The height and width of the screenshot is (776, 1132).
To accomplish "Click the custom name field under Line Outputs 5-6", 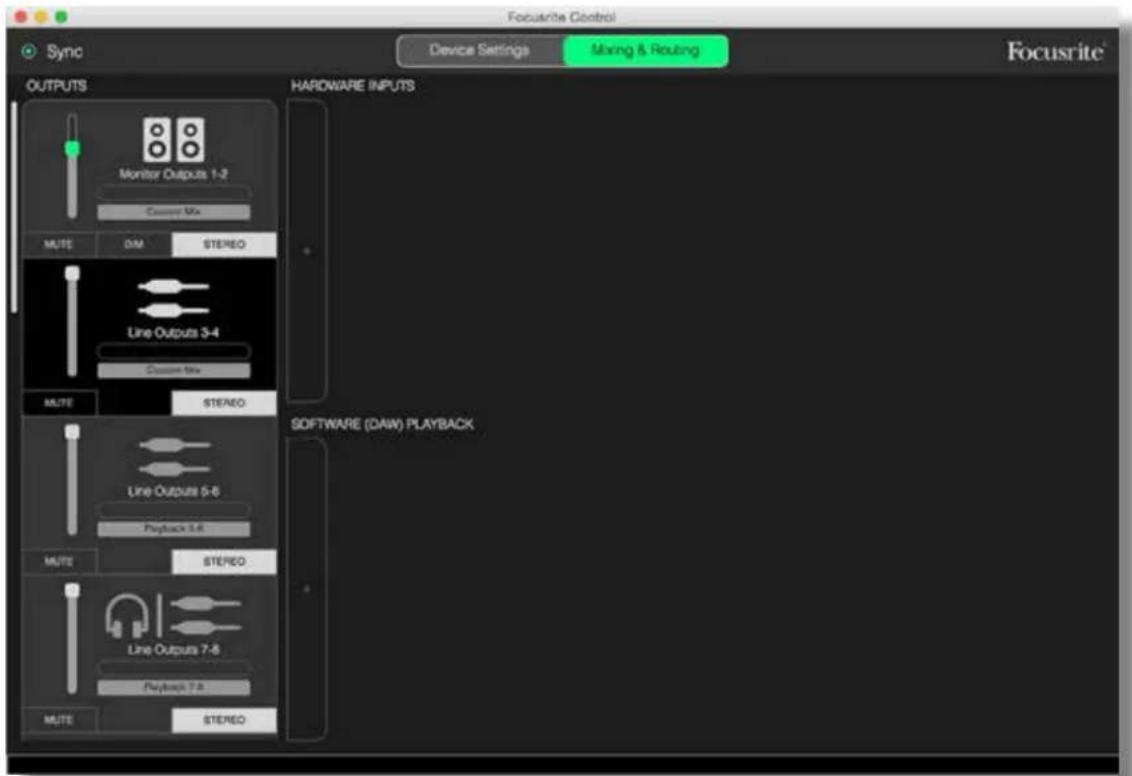I will coord(174,510).
